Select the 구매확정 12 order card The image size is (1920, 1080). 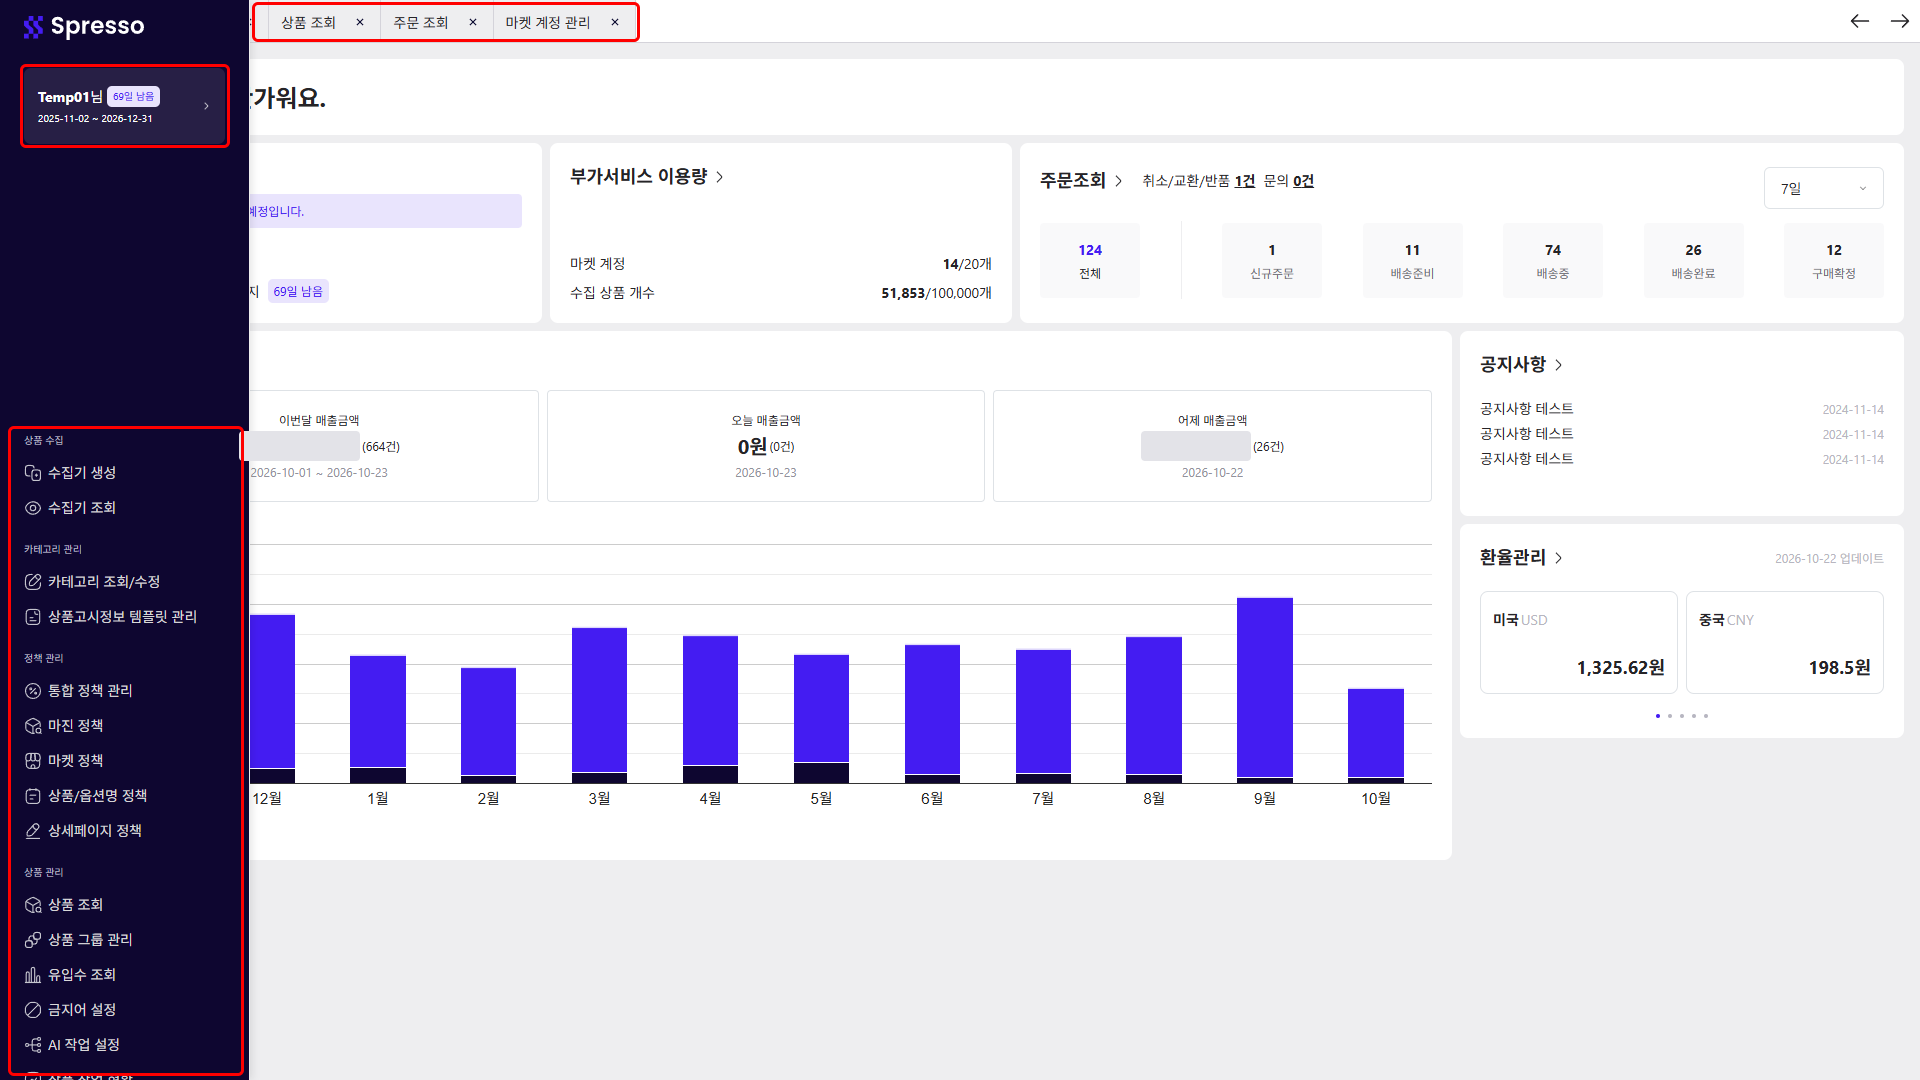tap(1834, 261)
